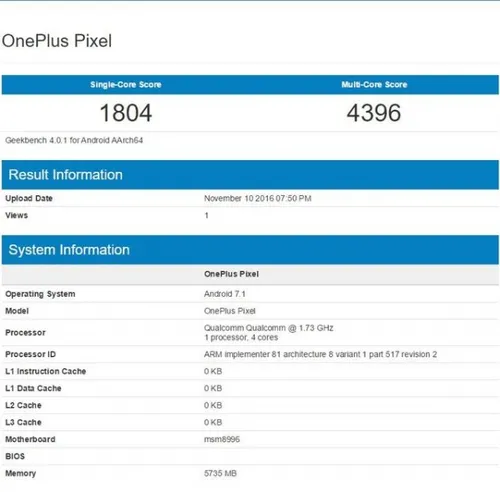Image resolution: width=500 pixels, height=492 pixels.
Task: Click the Geekbench 4.0.1 for Android version text
Action: (74, 140)
